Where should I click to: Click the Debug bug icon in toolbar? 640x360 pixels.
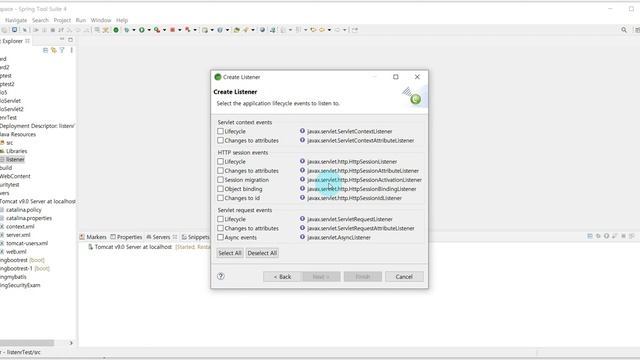127,30
